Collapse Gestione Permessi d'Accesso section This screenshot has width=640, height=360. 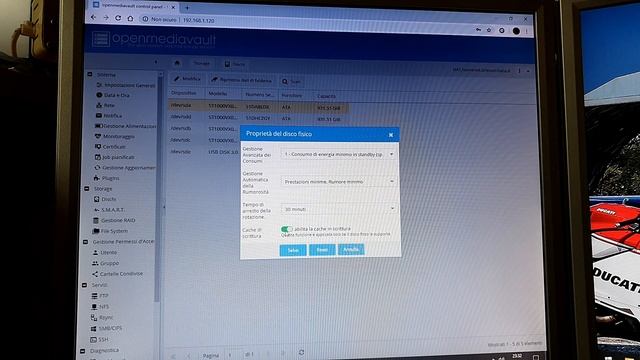(x=86, y=242)
